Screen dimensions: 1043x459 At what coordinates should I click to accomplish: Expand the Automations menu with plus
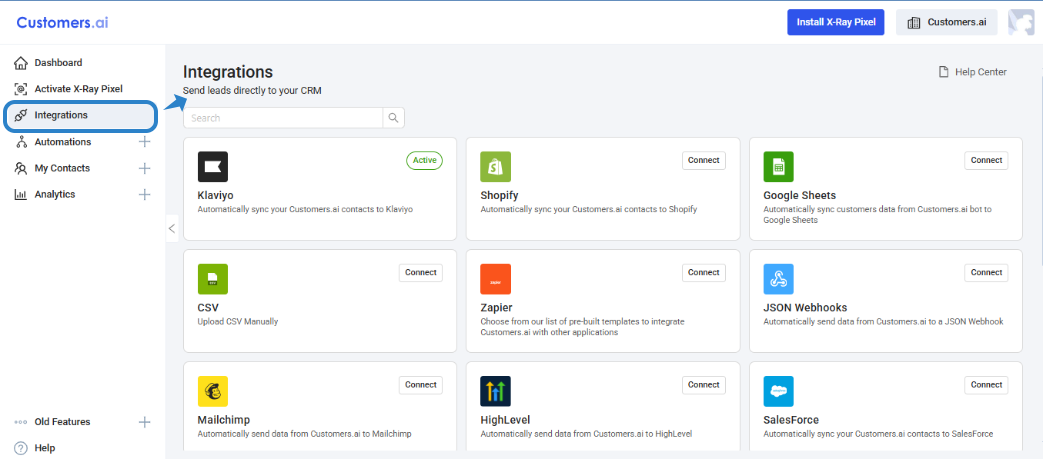coord(144,142)
